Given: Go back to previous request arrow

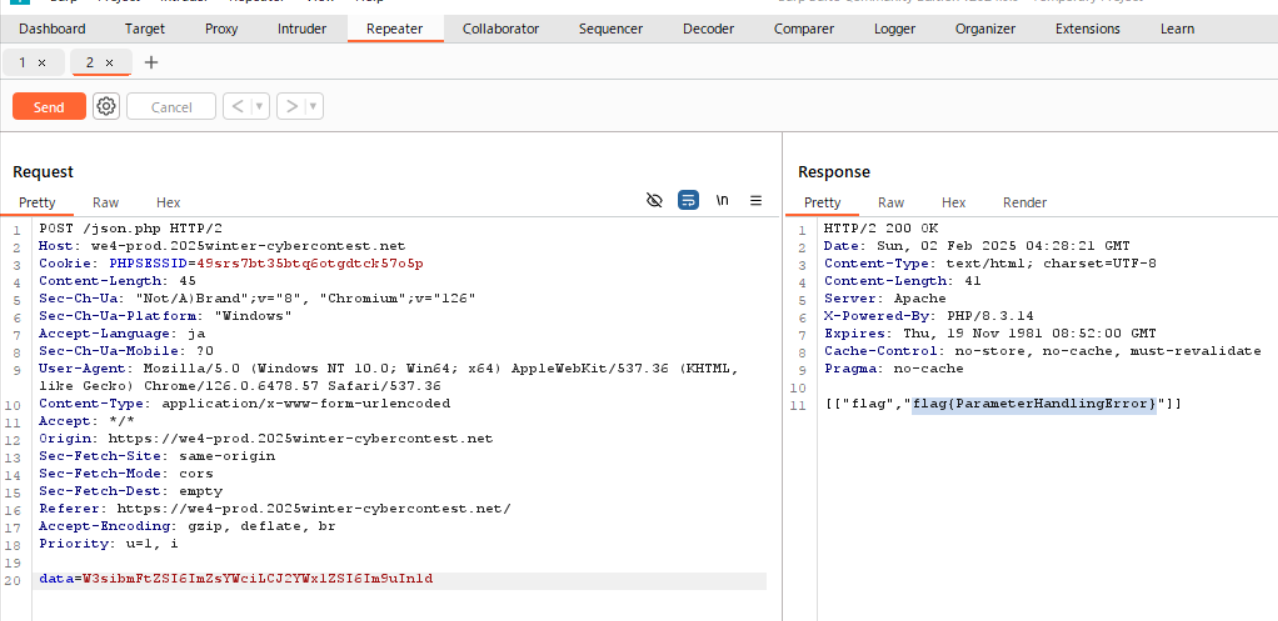Looking at the screenshot, I should point(237,106).
